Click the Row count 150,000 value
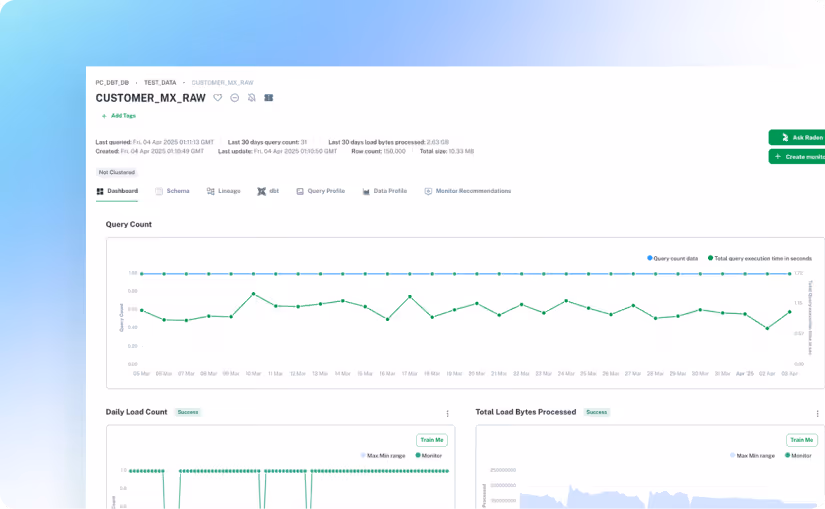Image resolution: width=825 pixels, height=509 pixels. pyautogui.click(x=394, y=151)
